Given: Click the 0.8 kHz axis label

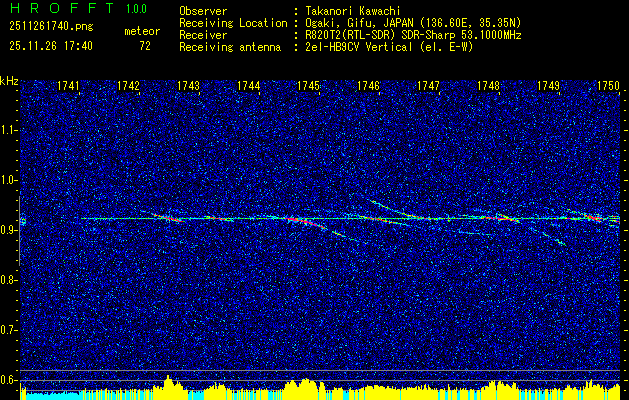Looking at the screenshot, I should point(9,280).
